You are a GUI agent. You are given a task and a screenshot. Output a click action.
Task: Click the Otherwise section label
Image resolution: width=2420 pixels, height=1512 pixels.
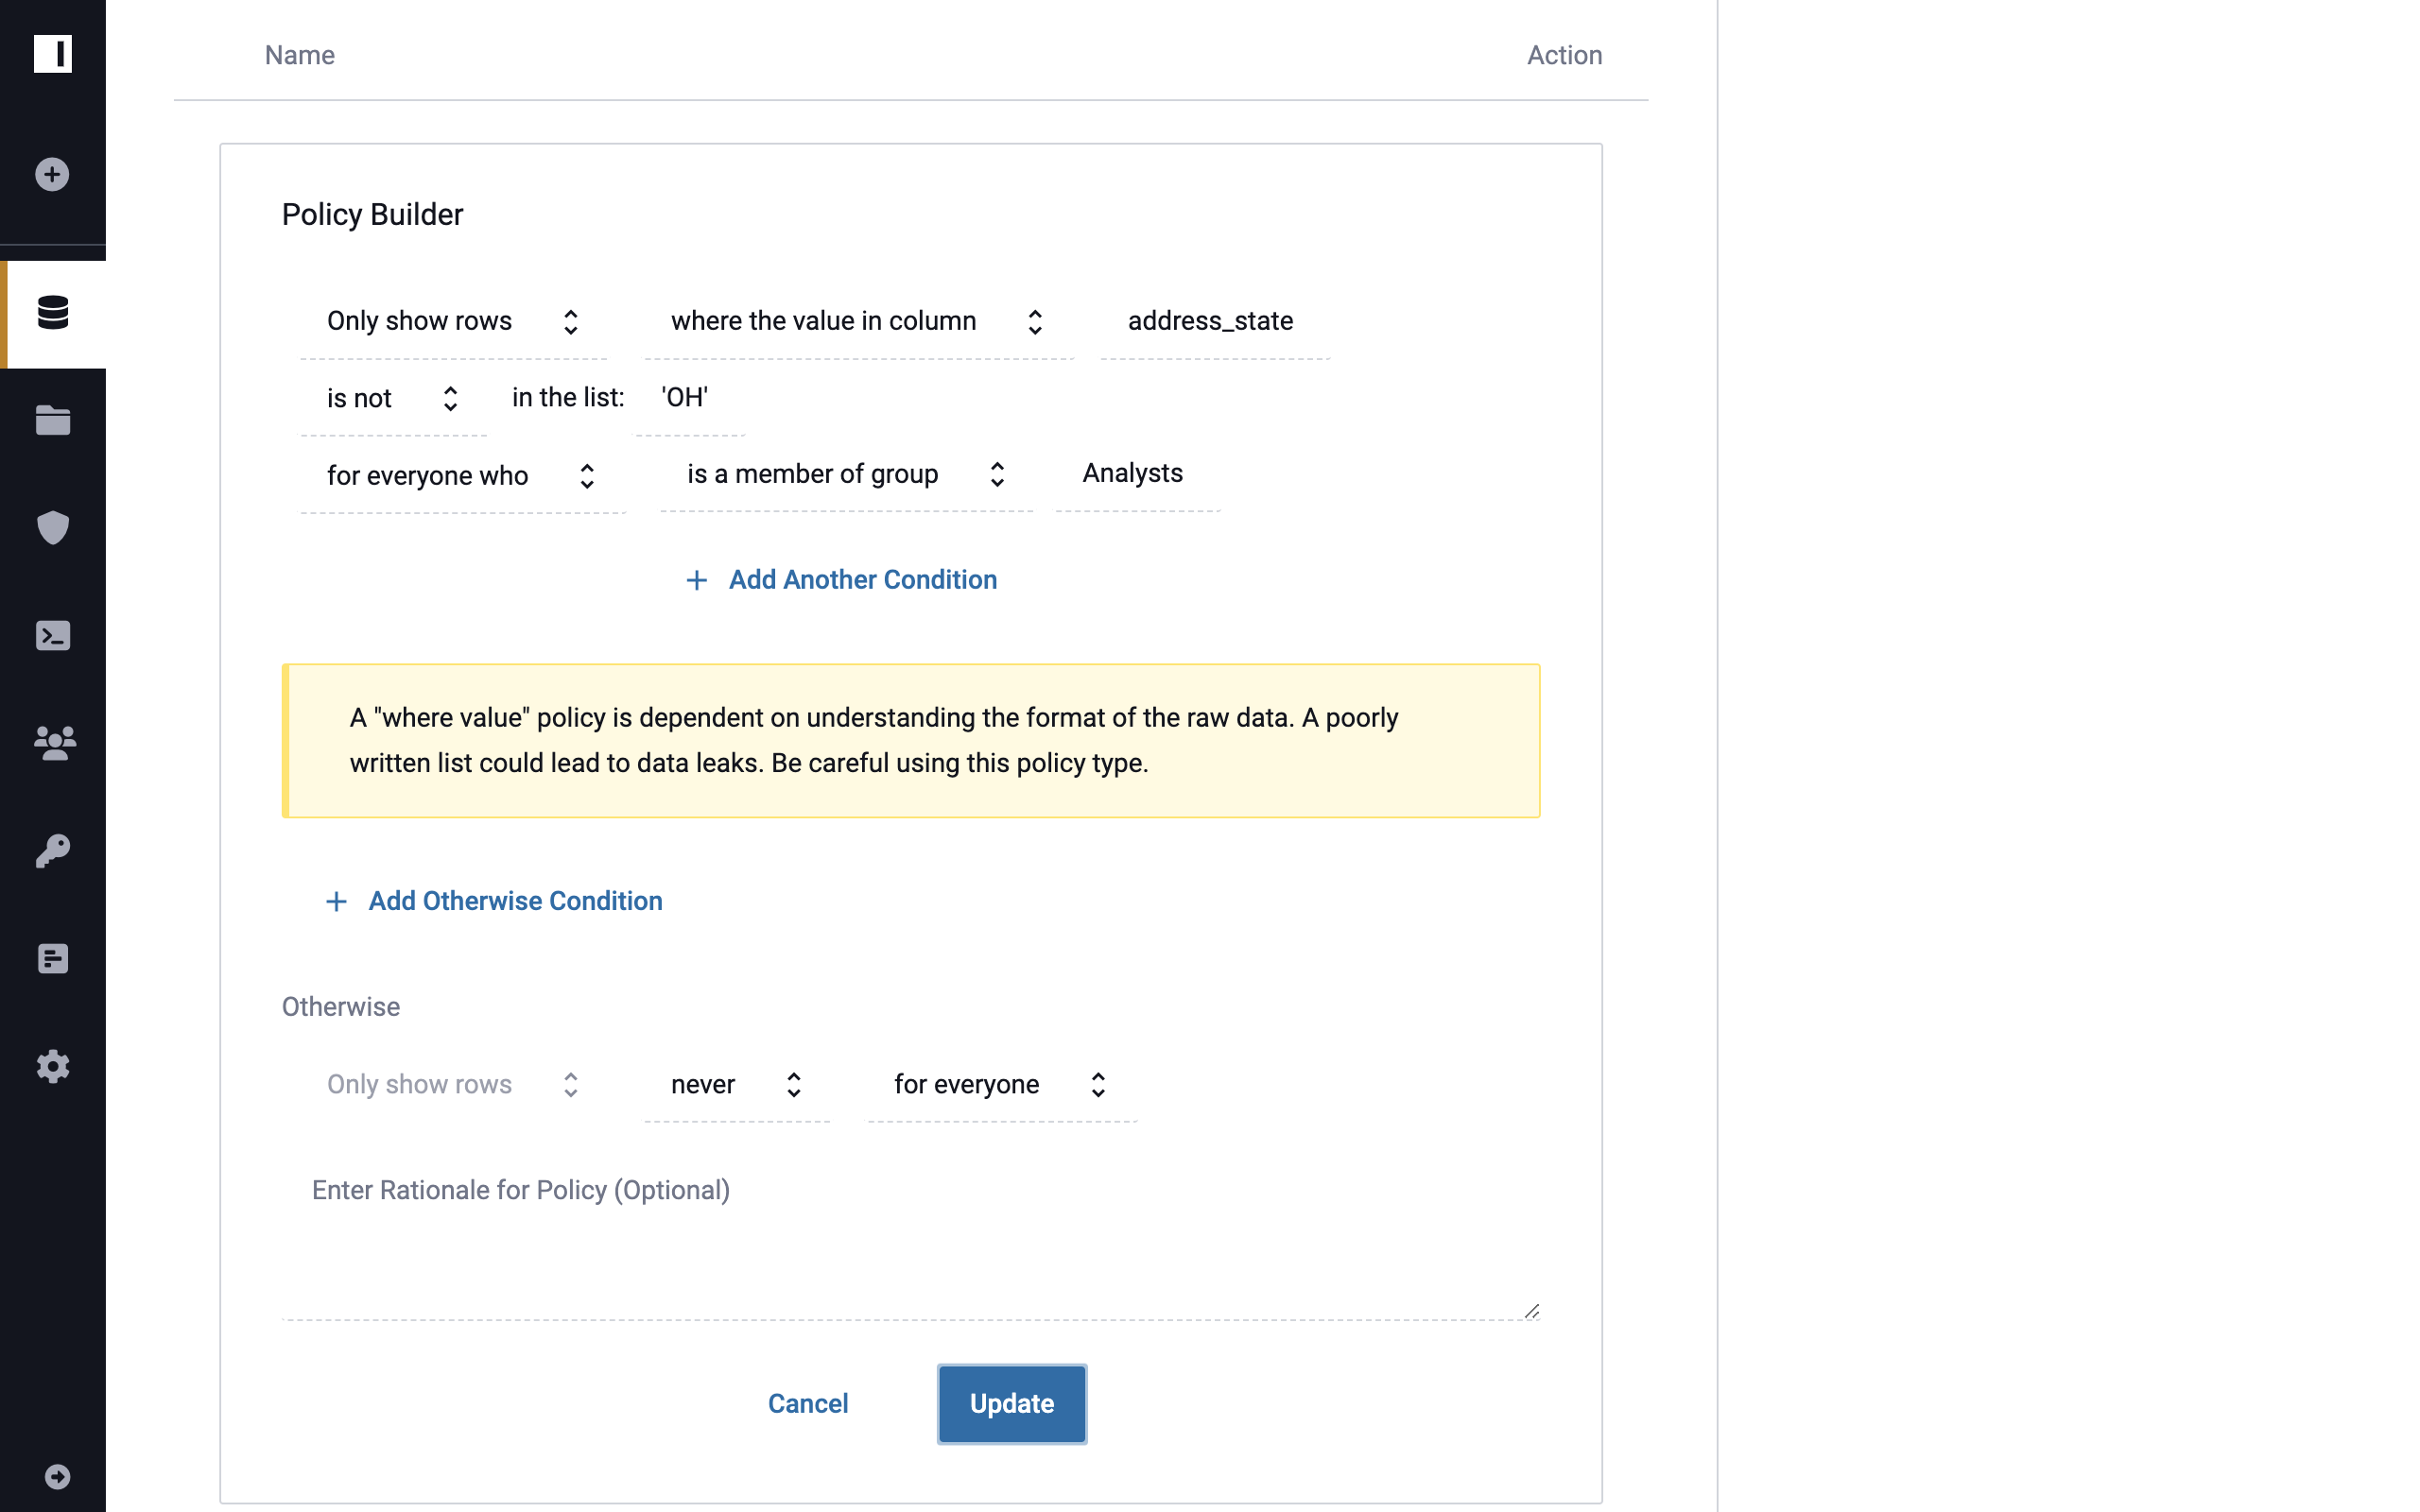coord(340,1007)
